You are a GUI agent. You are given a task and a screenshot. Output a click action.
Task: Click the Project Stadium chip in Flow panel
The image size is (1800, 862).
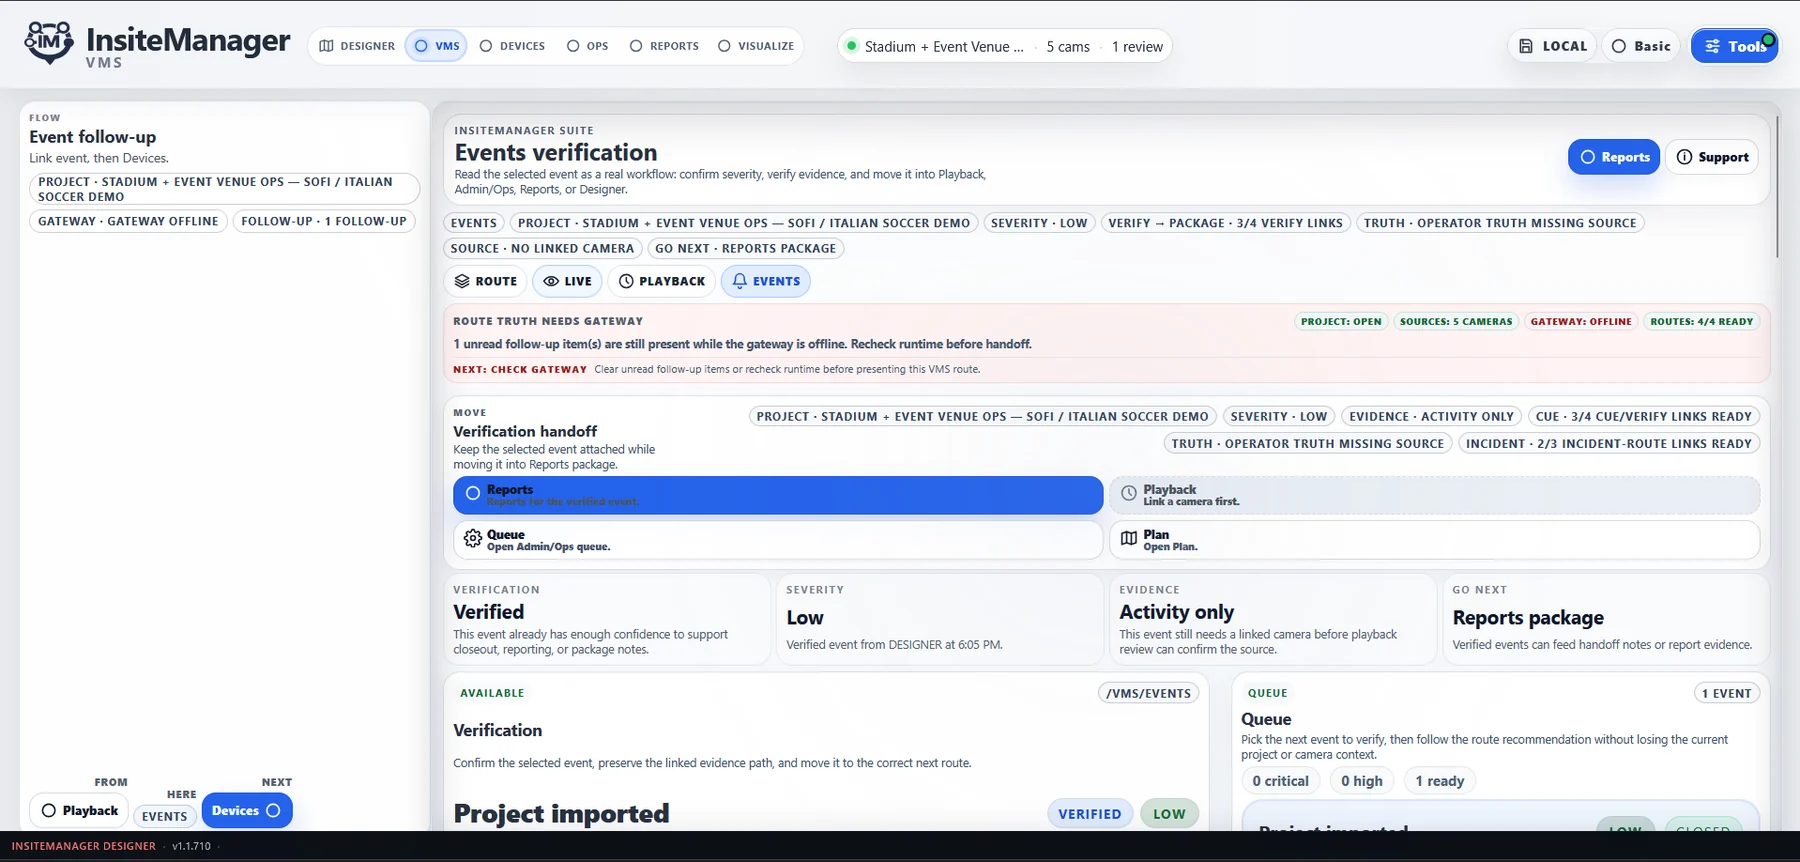(x=224, y=189)
